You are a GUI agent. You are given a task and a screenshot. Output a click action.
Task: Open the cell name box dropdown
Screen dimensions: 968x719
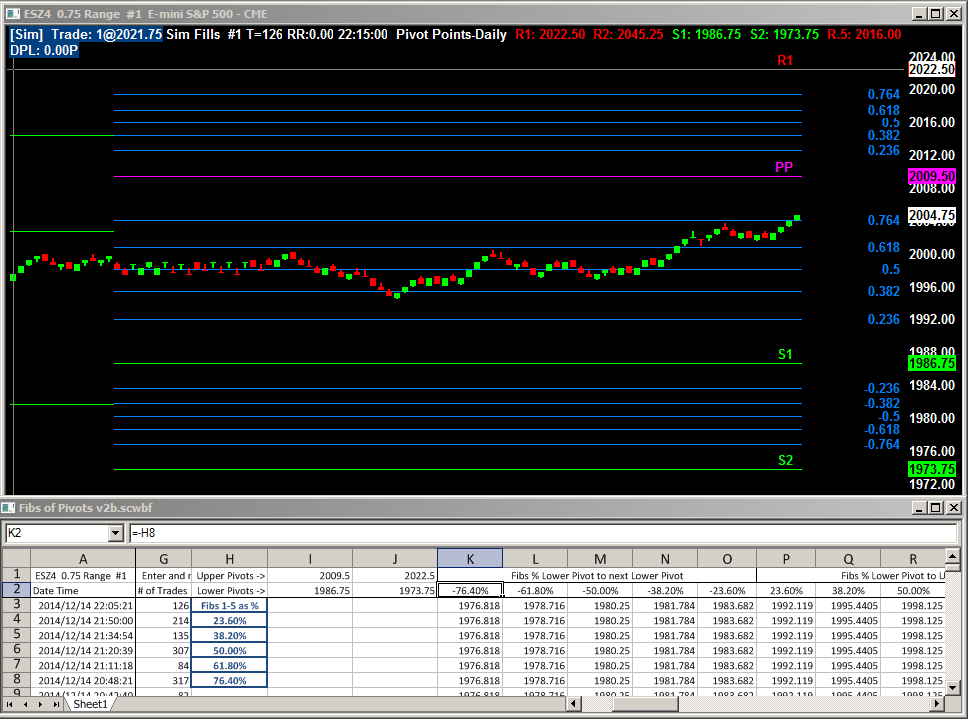[114, 534]
